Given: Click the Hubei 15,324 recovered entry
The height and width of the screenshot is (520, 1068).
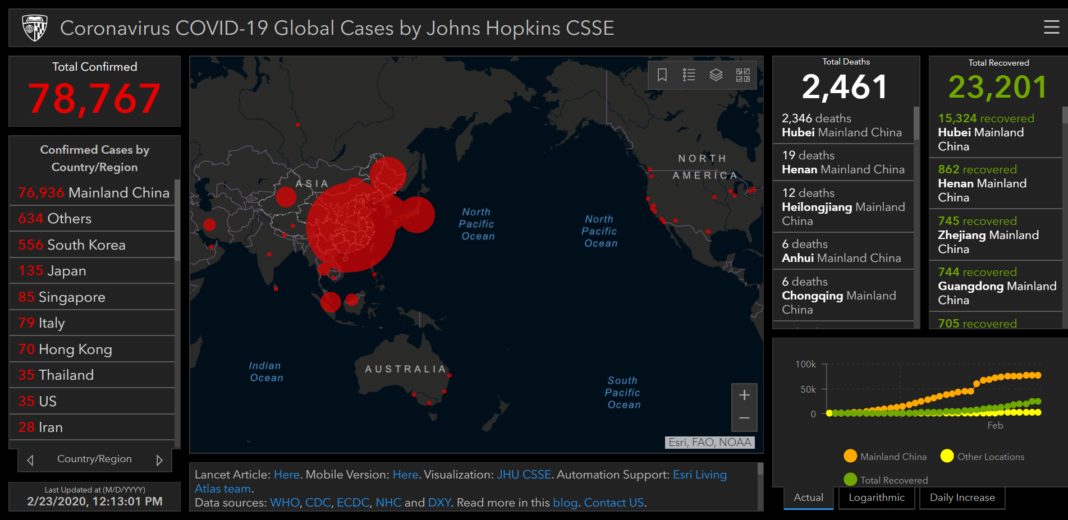Looking at the screenshot, I should (x=995, y=132).
